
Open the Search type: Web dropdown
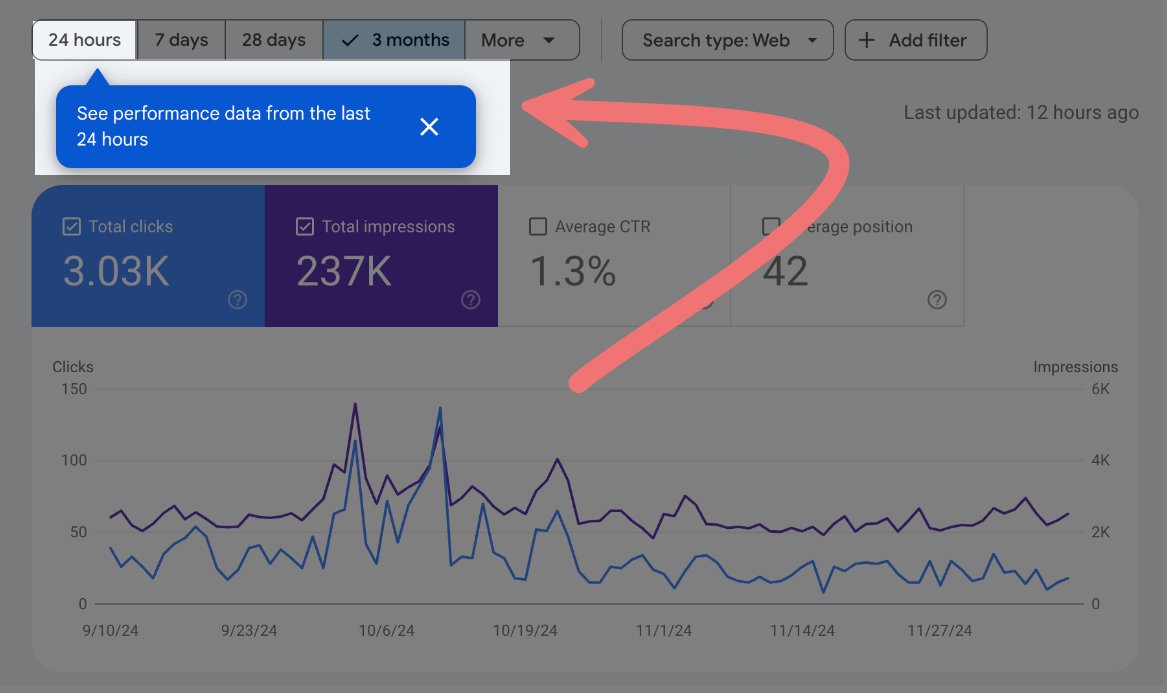727,40
